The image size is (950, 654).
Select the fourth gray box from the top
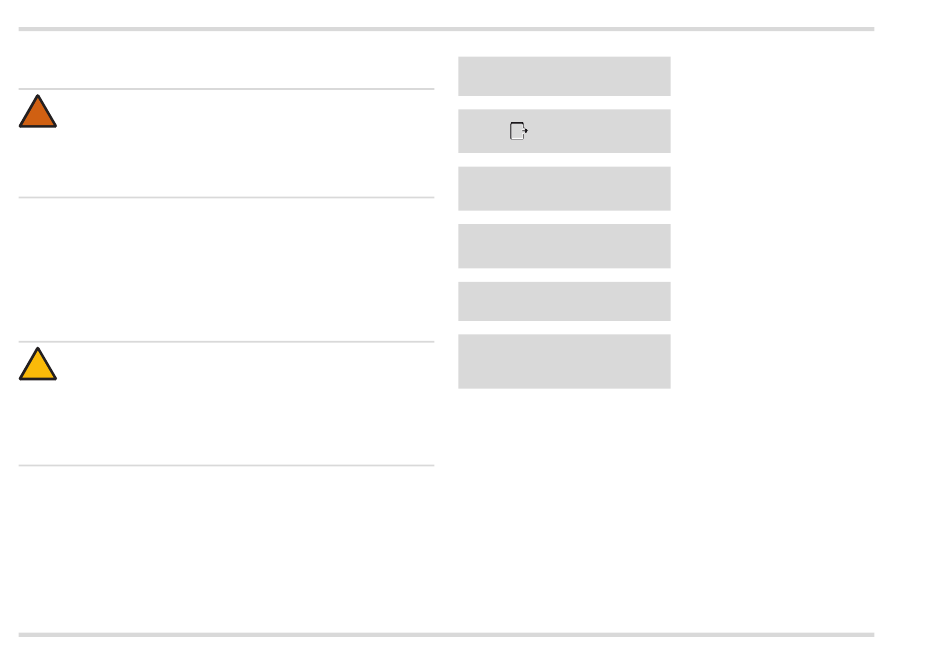tap(564, 246)
